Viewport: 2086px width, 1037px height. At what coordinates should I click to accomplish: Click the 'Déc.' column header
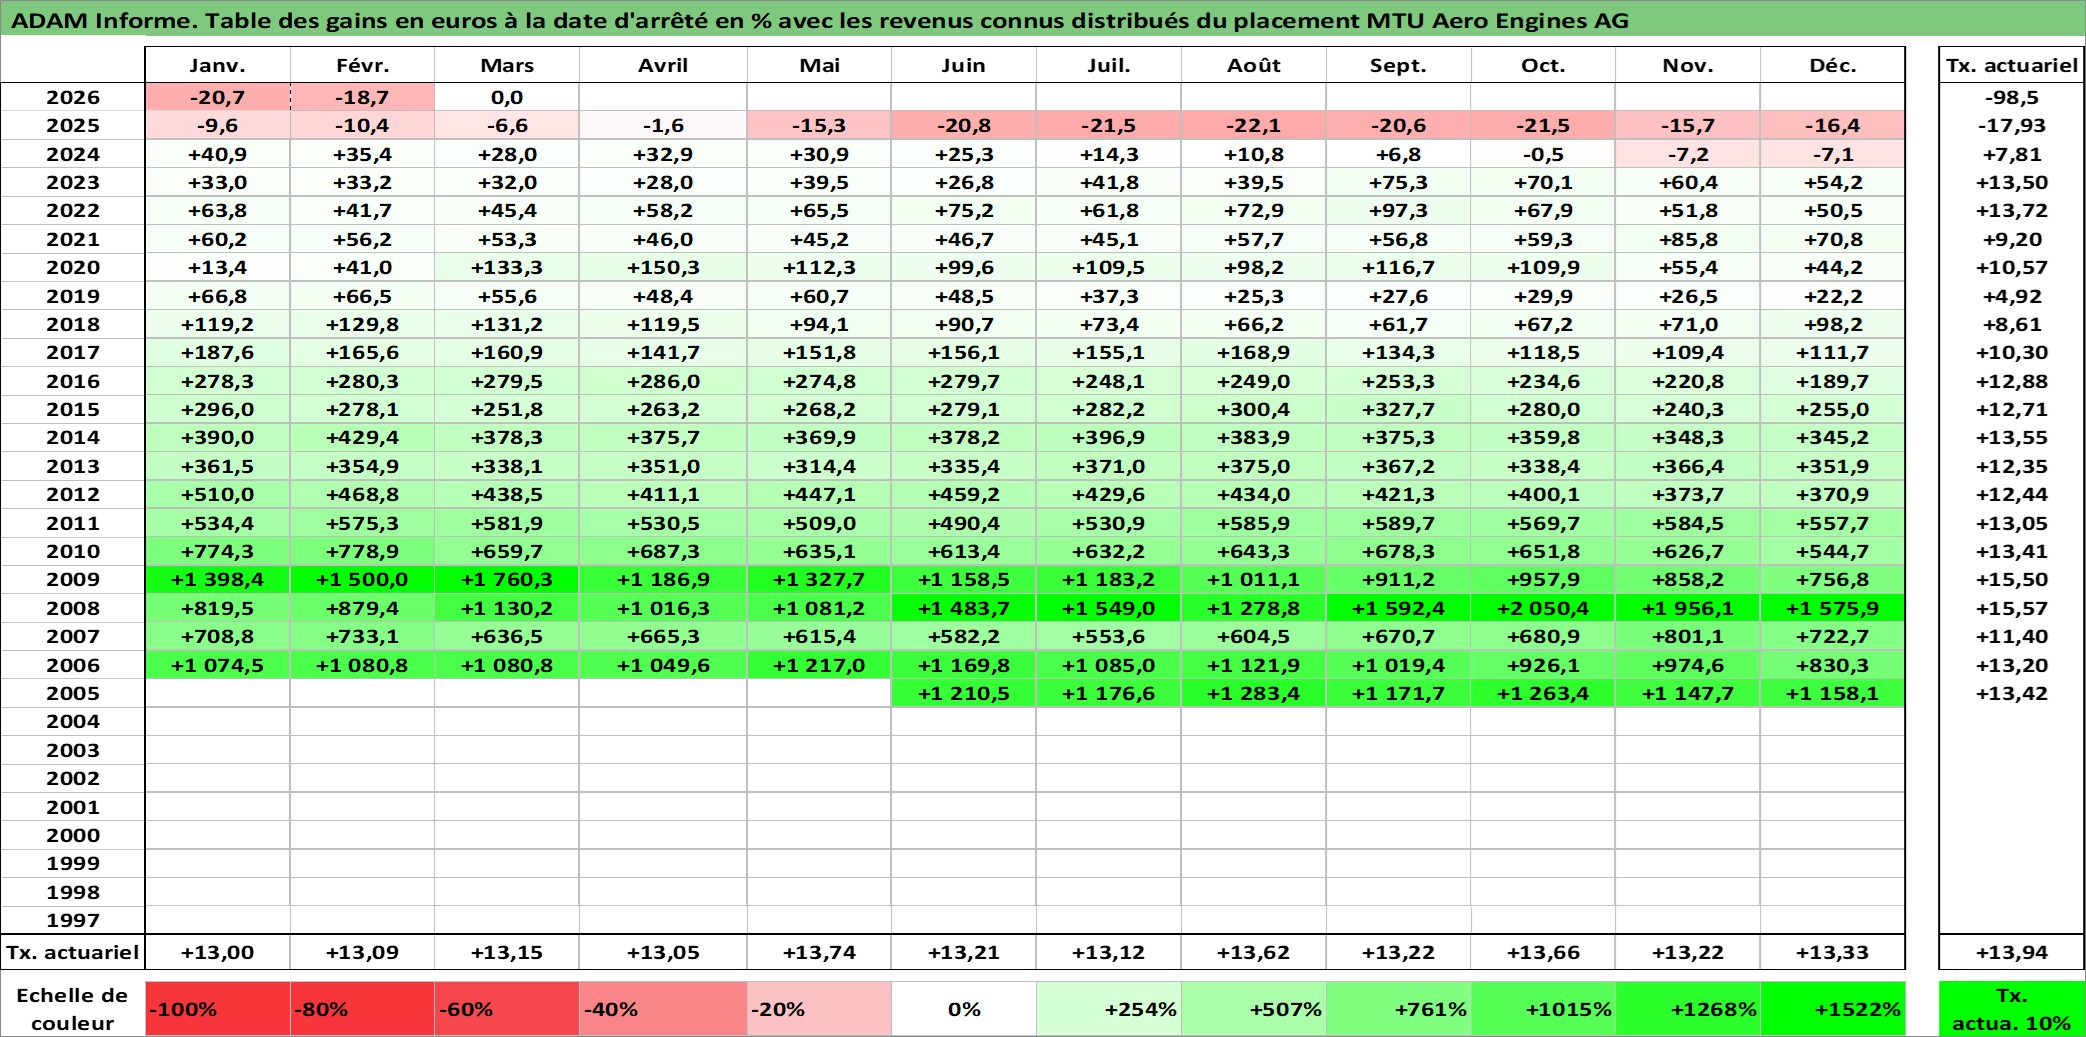1833,65
